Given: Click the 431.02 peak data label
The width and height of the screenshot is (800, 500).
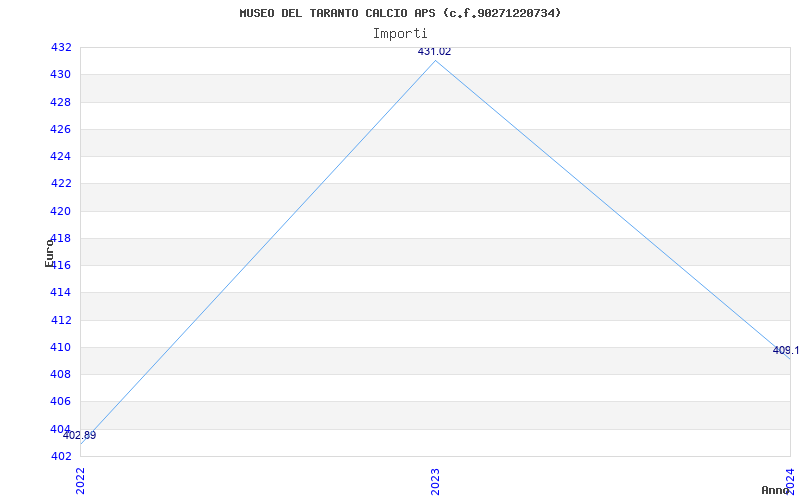Looking at the screenshot, I should [x=434, y=52].
